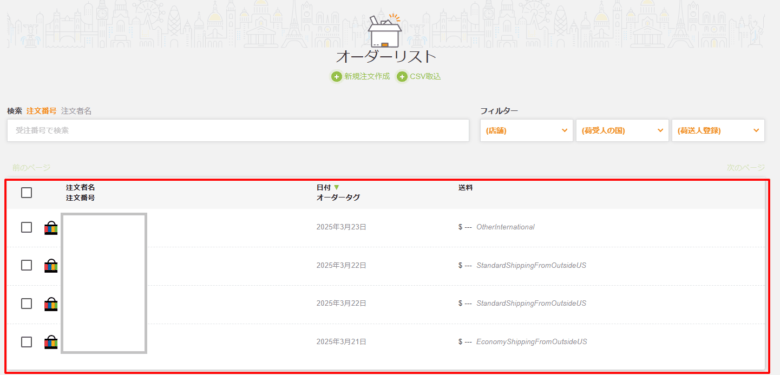Click the 送料 column header

[x=465, y=188]
